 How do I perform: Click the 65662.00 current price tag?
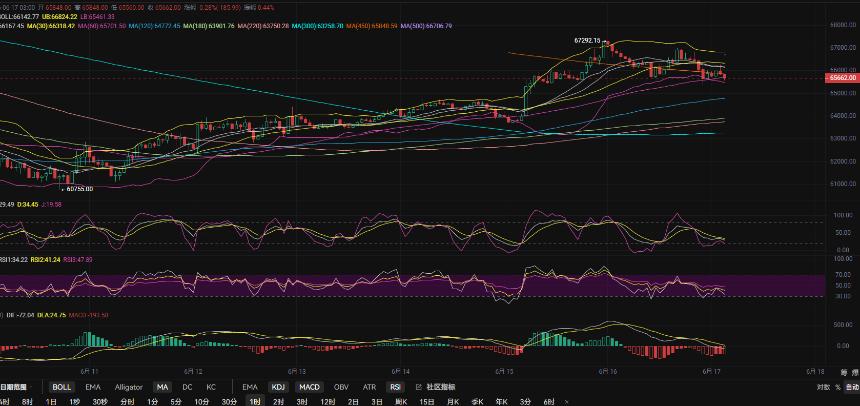coord(842,78)
